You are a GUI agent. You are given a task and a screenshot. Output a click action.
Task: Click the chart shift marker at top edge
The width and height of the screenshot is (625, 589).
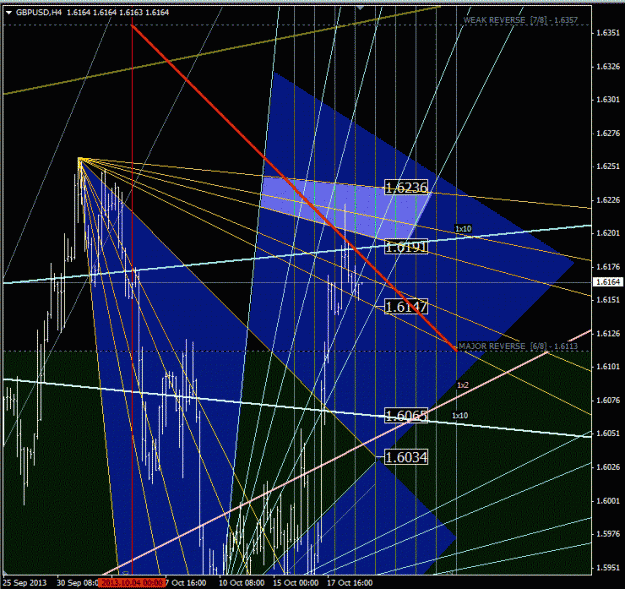(x=360, y=7)
